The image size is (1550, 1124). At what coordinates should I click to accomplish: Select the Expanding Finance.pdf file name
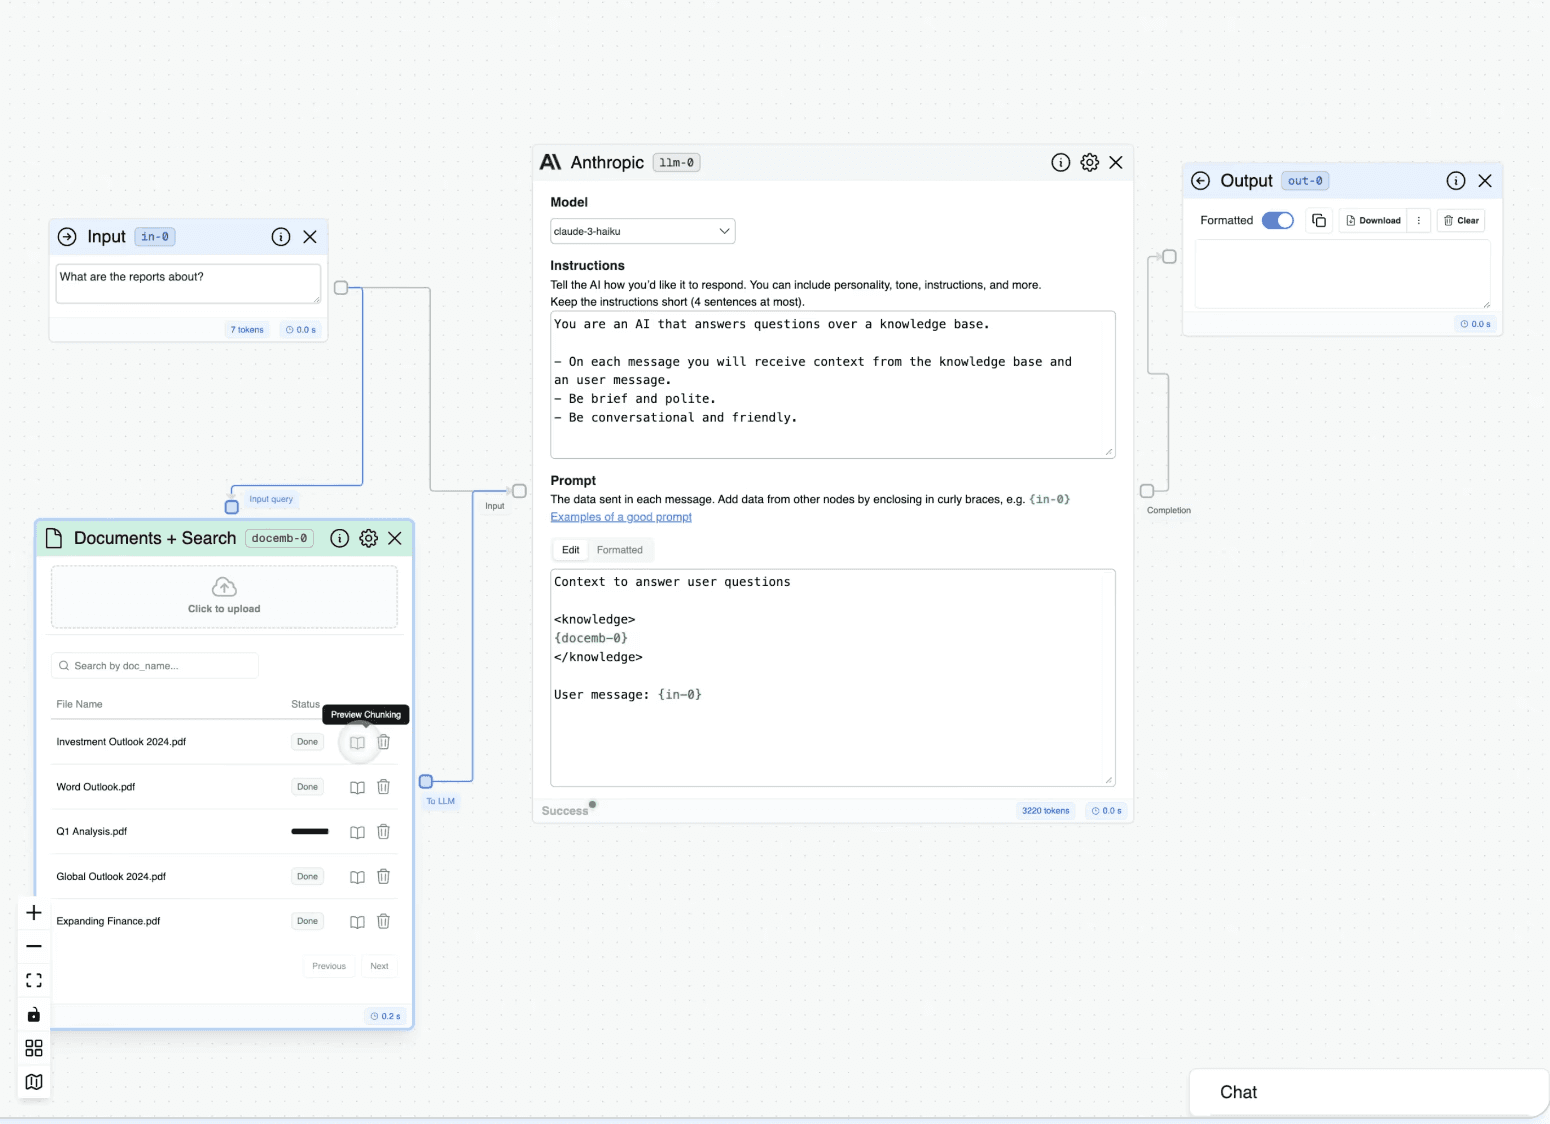(x=108, y=921)
